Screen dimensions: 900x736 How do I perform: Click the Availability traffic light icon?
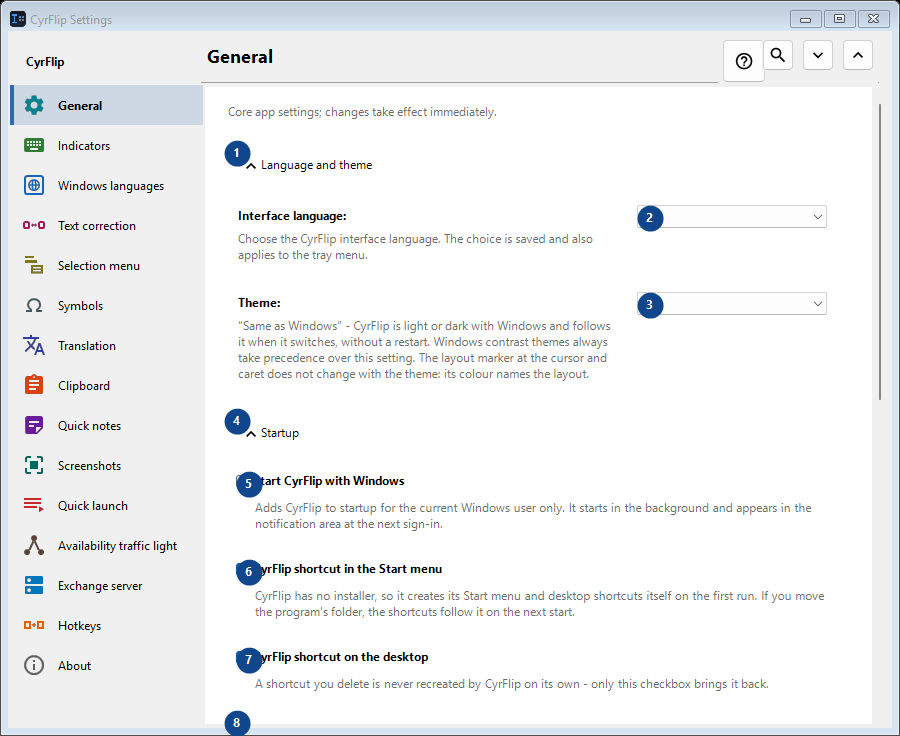(34, 545)
